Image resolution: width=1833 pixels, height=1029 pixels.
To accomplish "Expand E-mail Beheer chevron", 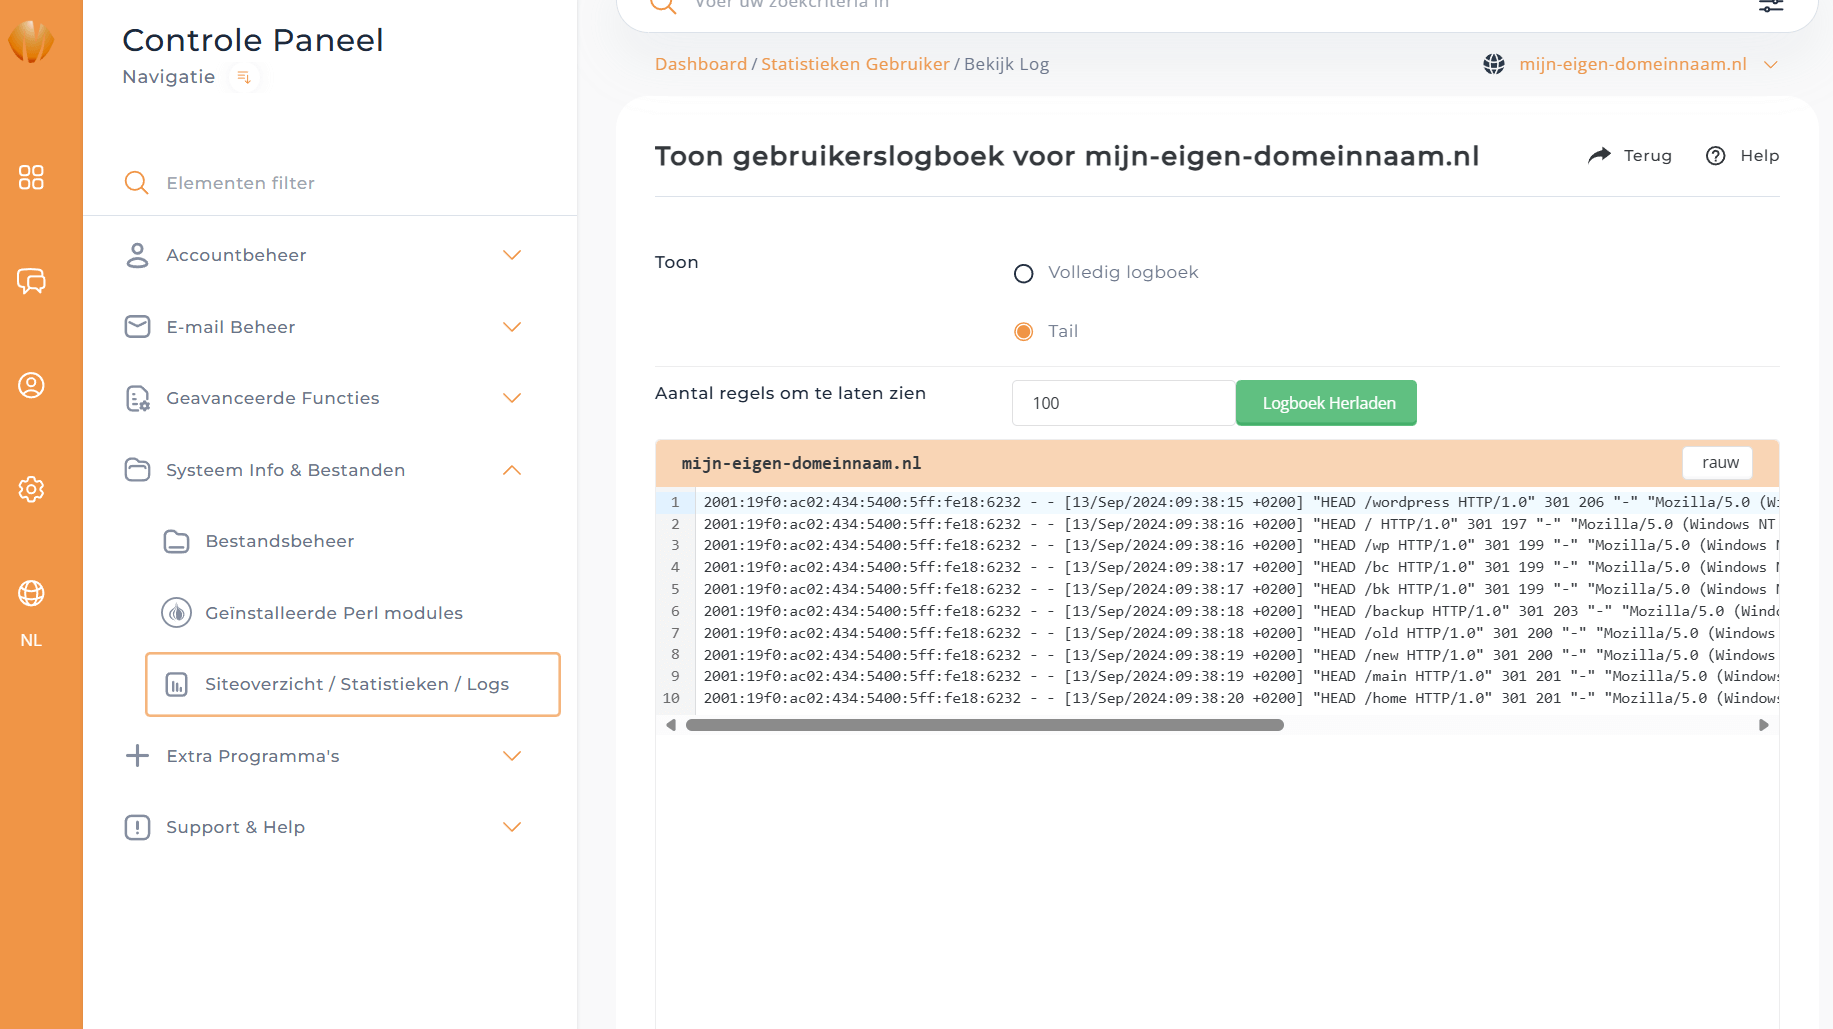I will [x=512, y=327].
